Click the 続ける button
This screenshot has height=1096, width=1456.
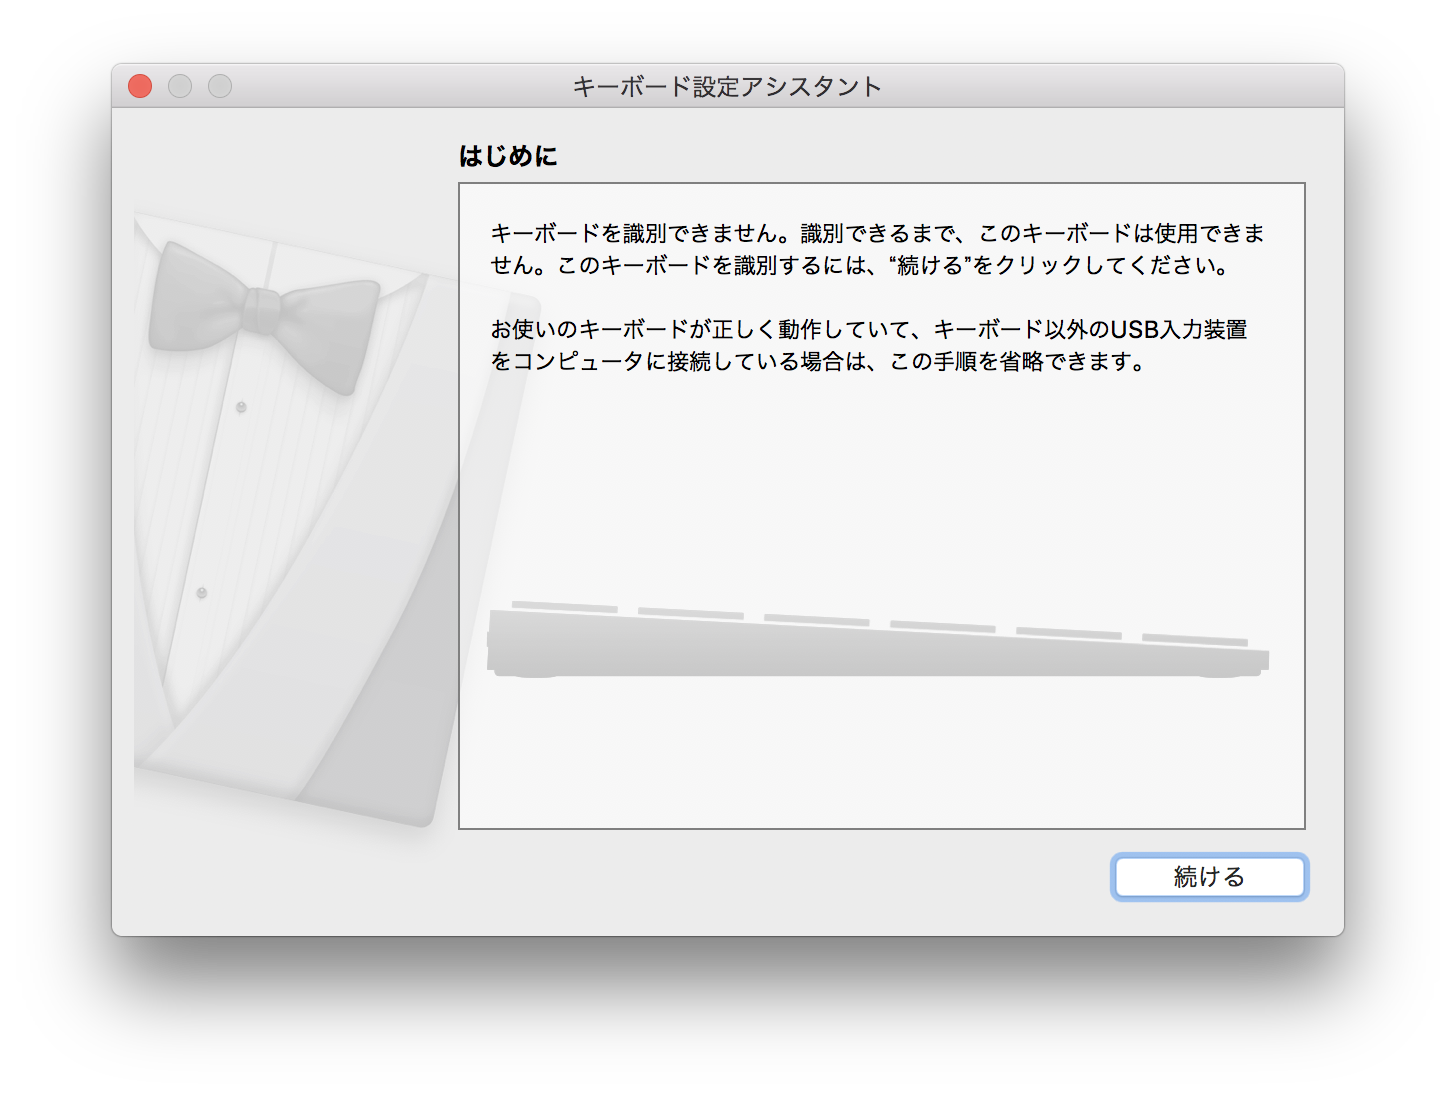[x=1209, y=877]
